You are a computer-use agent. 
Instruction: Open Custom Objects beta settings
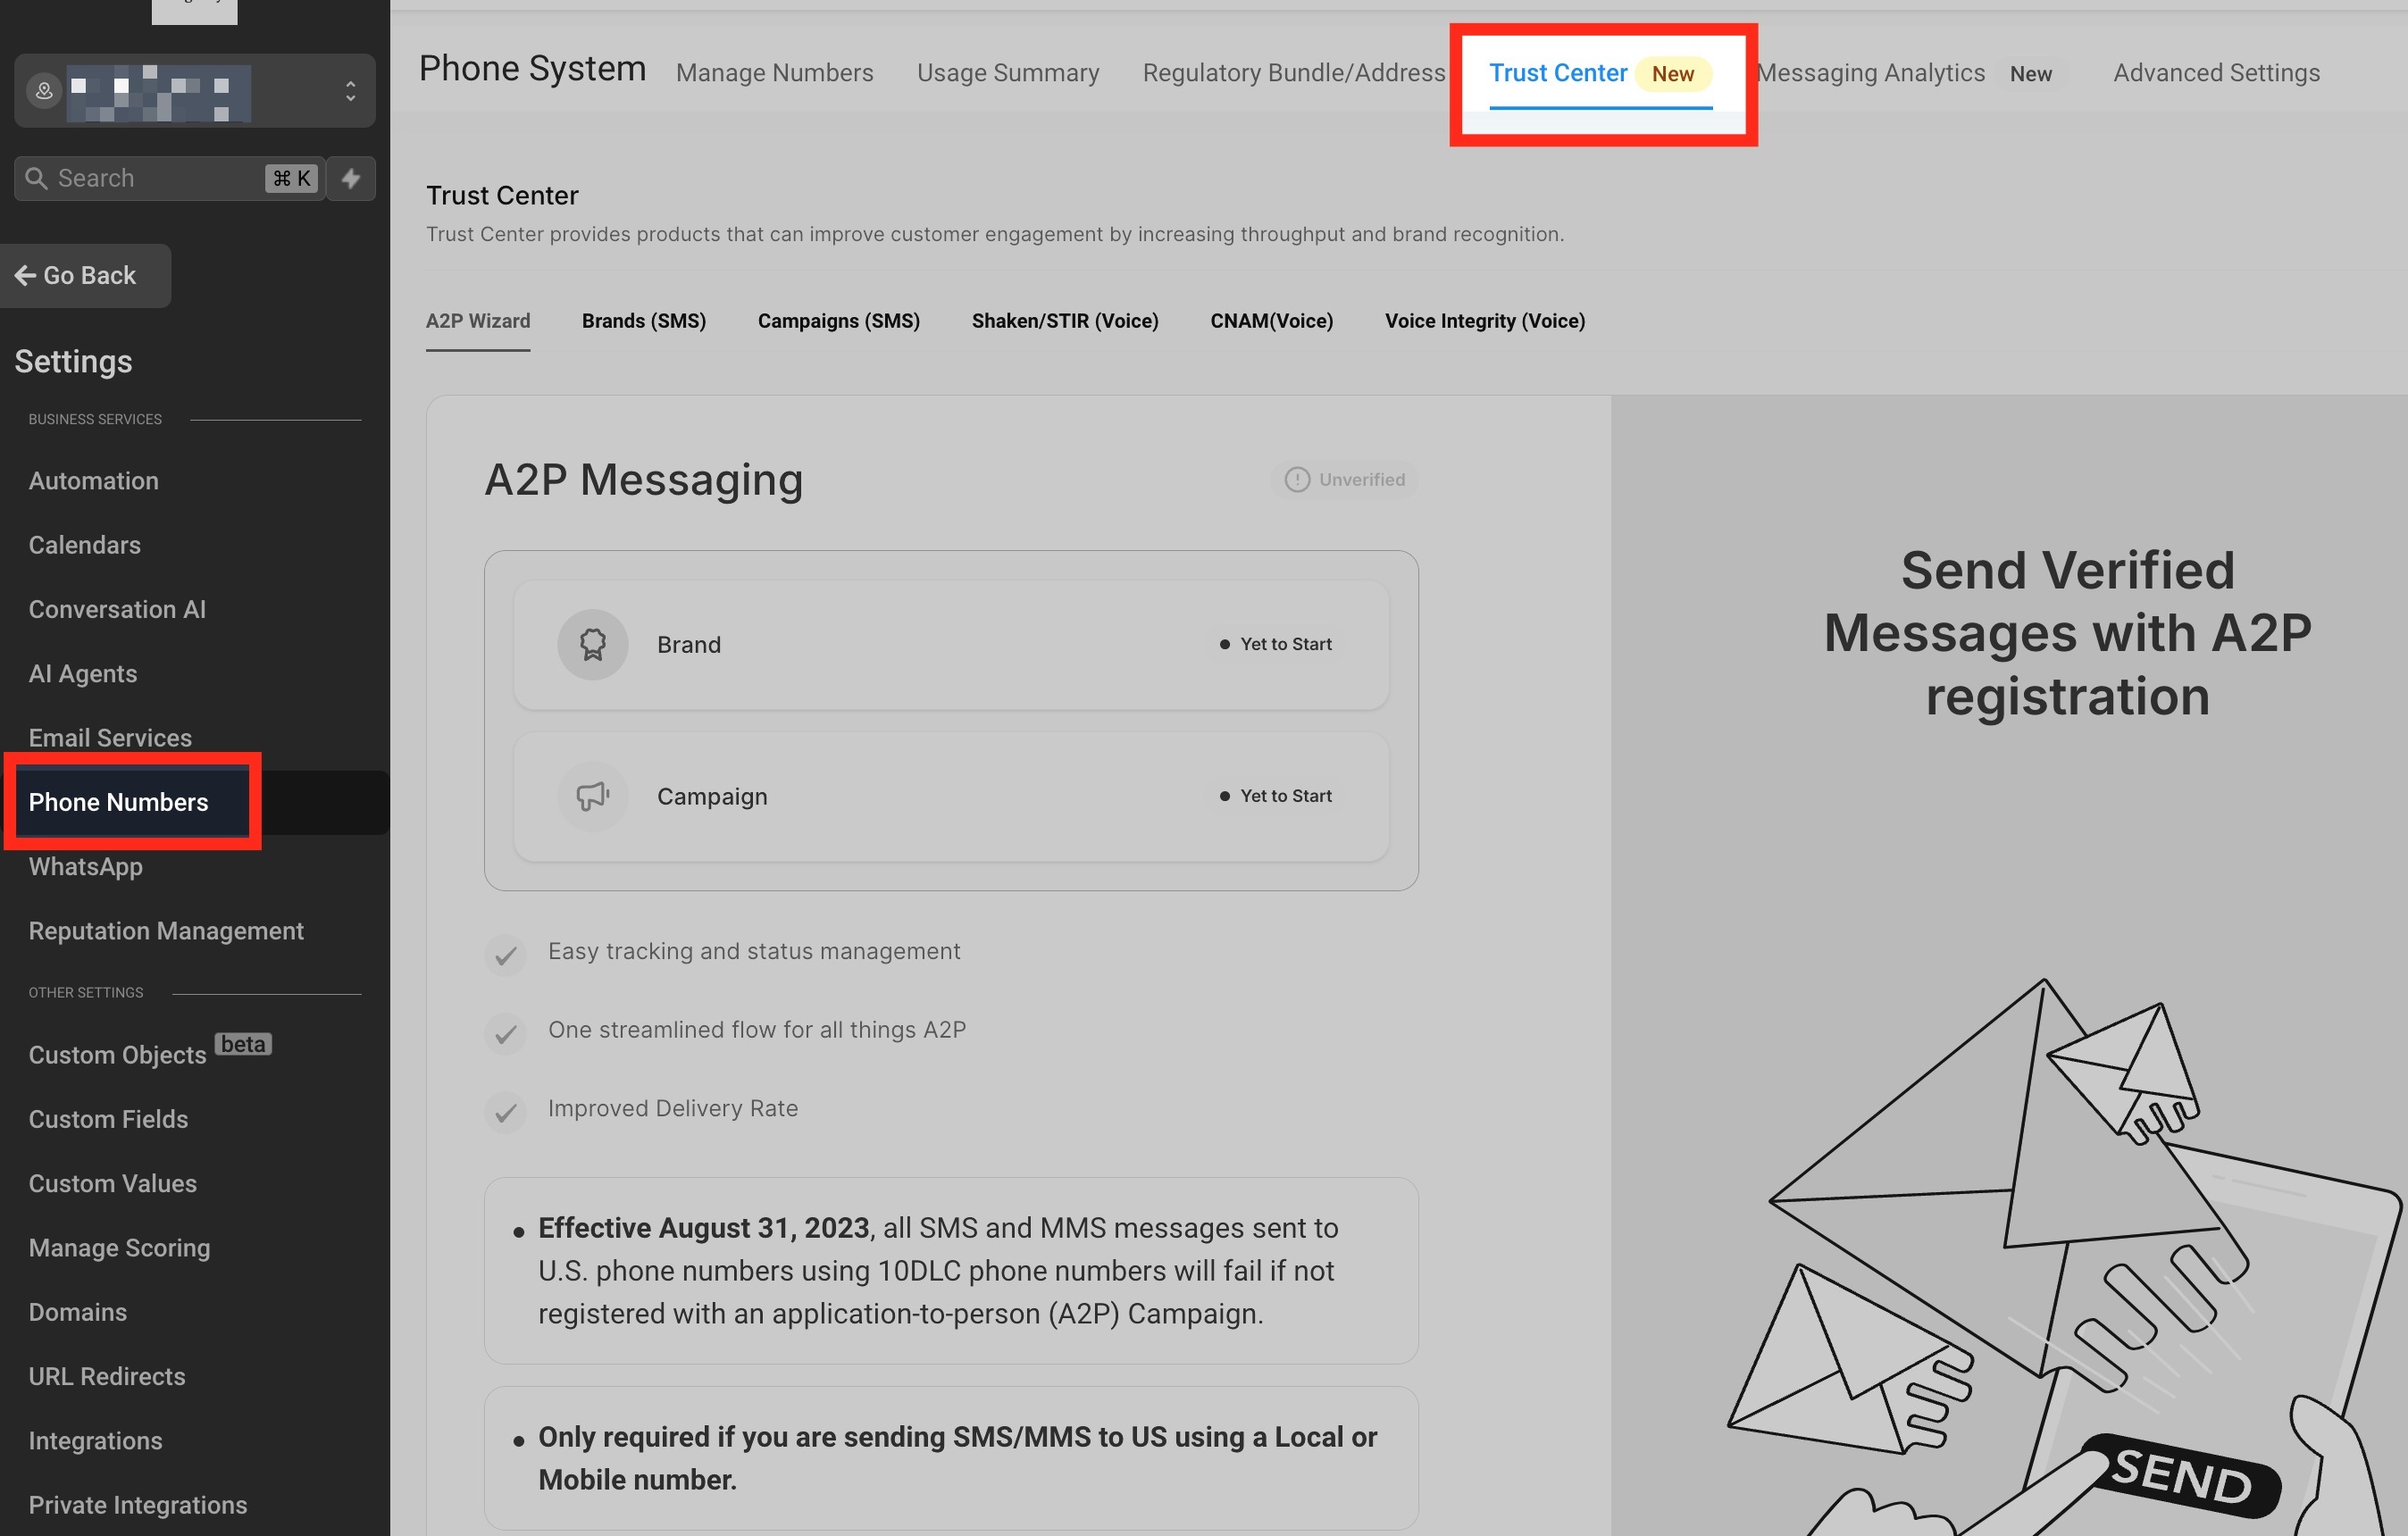coord(118,1055)
